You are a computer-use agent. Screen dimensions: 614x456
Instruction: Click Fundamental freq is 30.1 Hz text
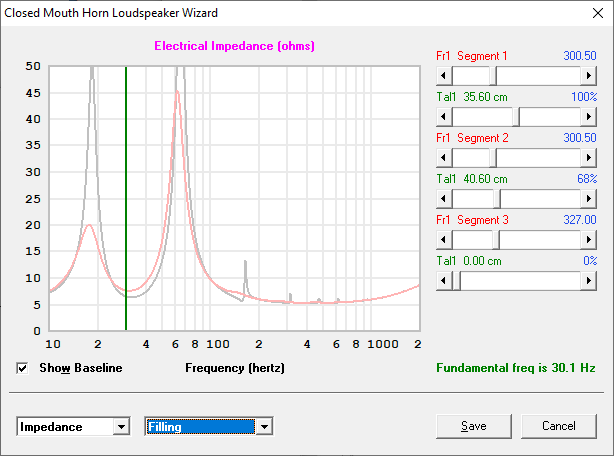pos(516,368)
